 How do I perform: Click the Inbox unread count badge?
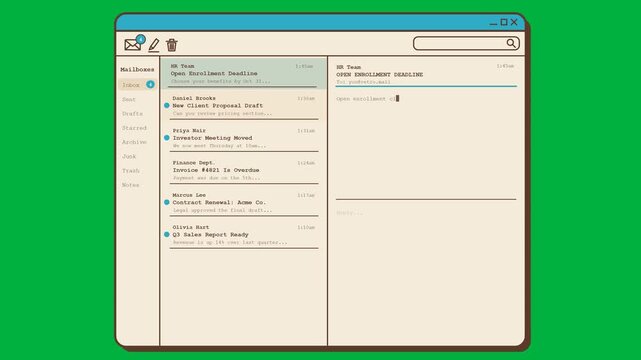coord(150,84)
